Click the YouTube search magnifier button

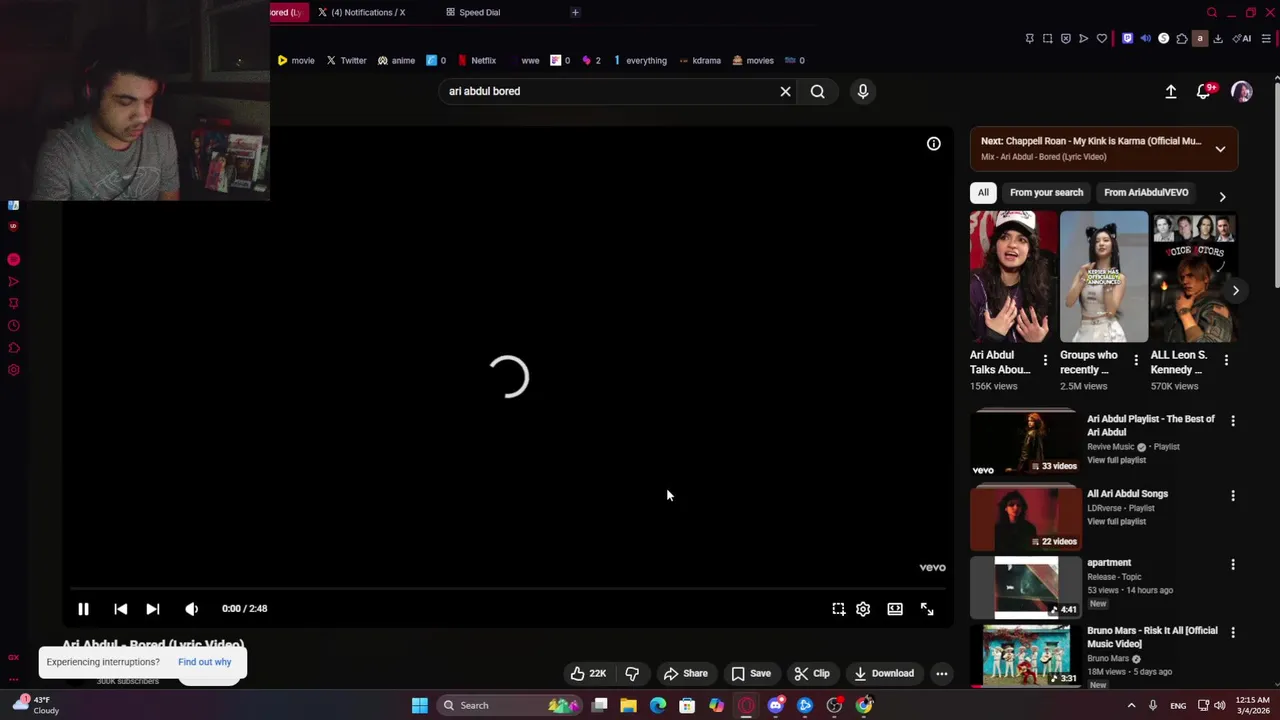tap(817, 91)
